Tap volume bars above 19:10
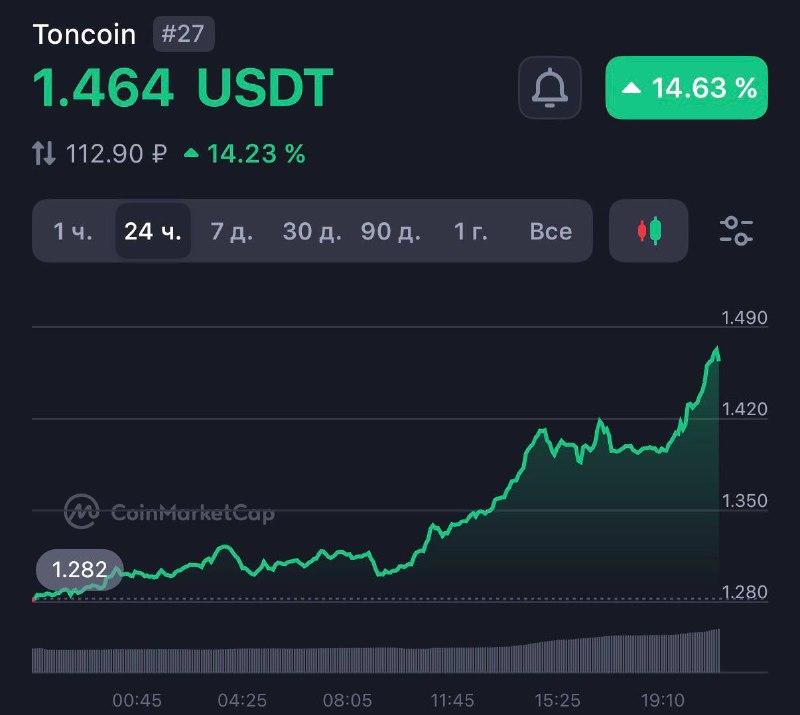Viewport: 800px width, 715px height. tap(662, 653)
